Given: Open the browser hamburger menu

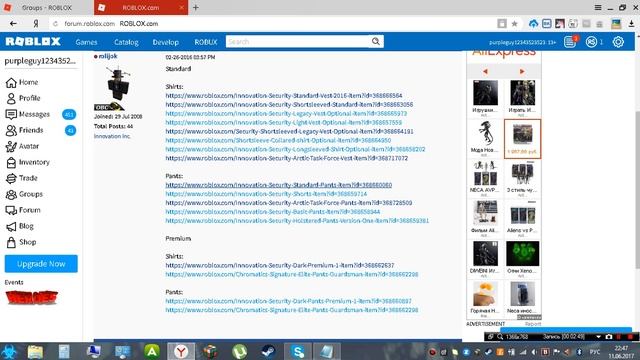Looking at the screenshot, I should [x=598, y=7].
